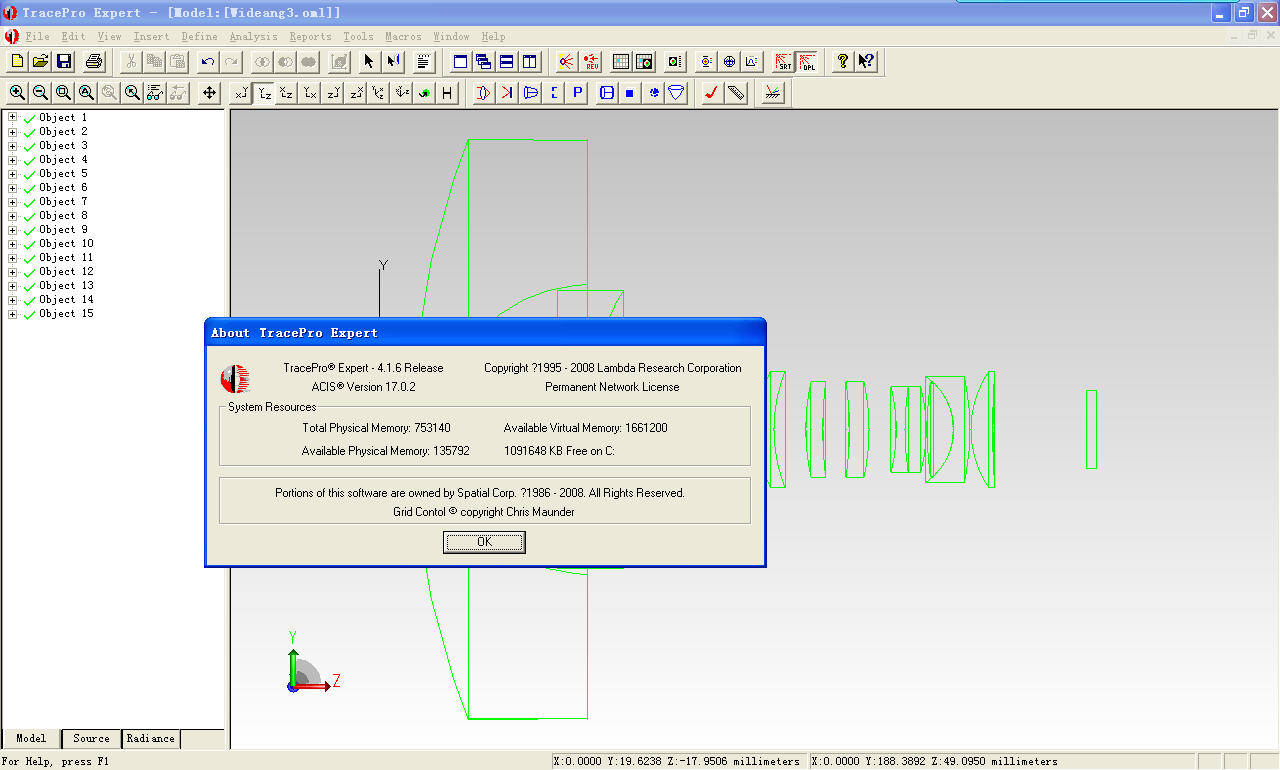This screenshot has width=1280, height=770.
Task: Toggle the pressed YZ view button
Action: (264, 92)
